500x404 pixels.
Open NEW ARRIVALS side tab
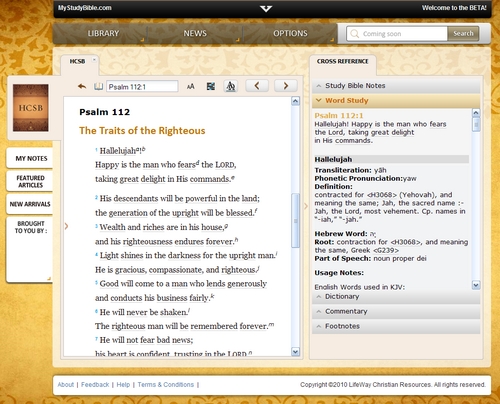pos(30,204)
